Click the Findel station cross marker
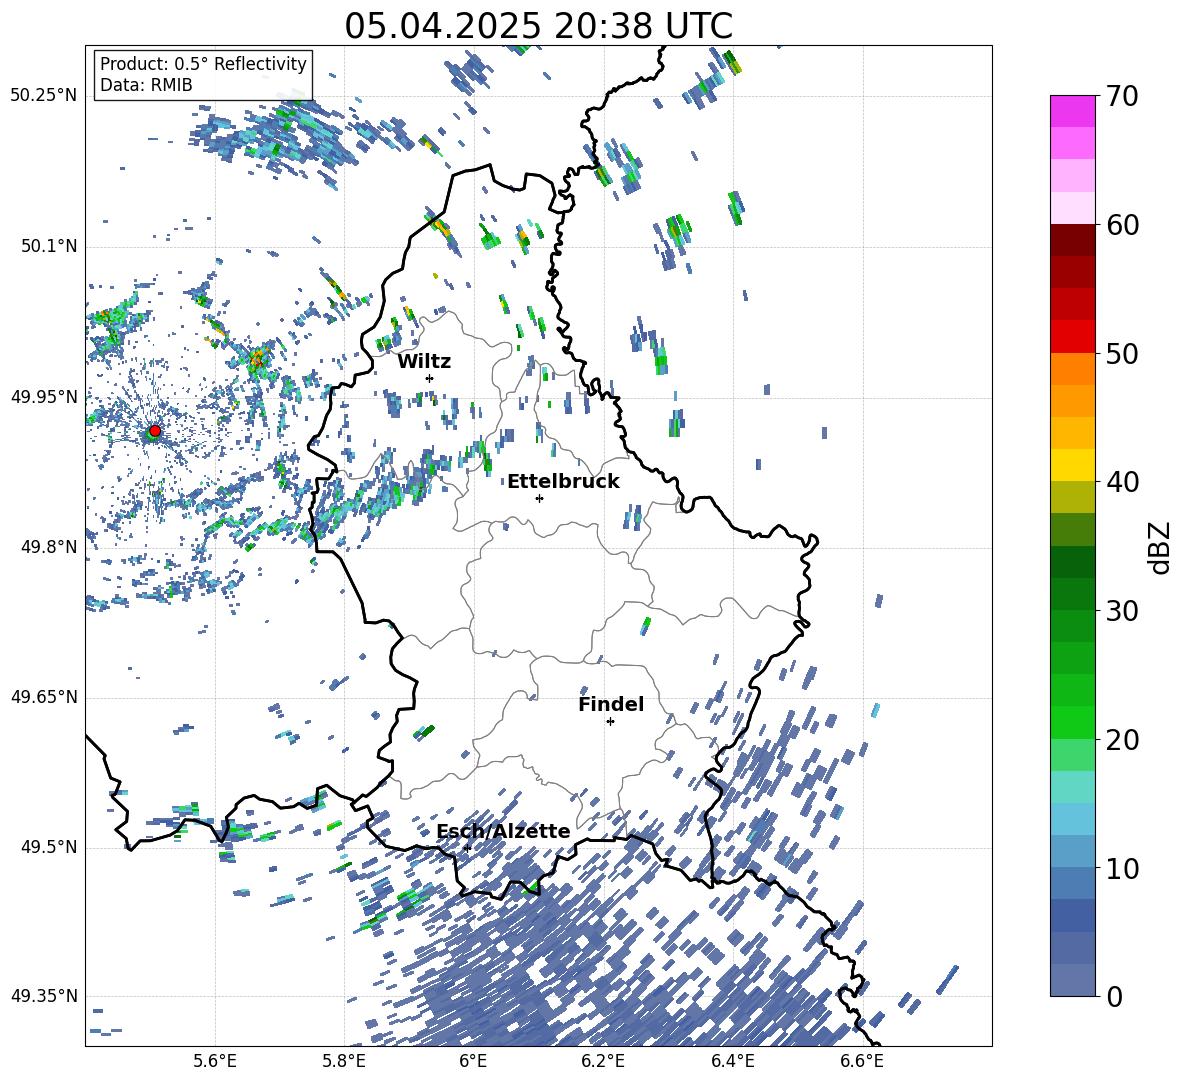The image size is (1184, 1081). [x=610, y=722]
